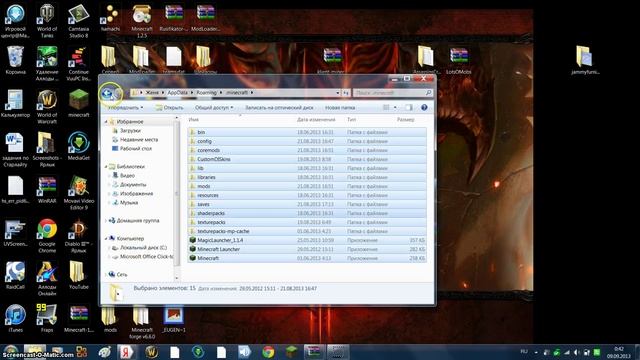Click the Женя breadcrumb segment
This screenshot has height=360, width=640.
point(152,93)
